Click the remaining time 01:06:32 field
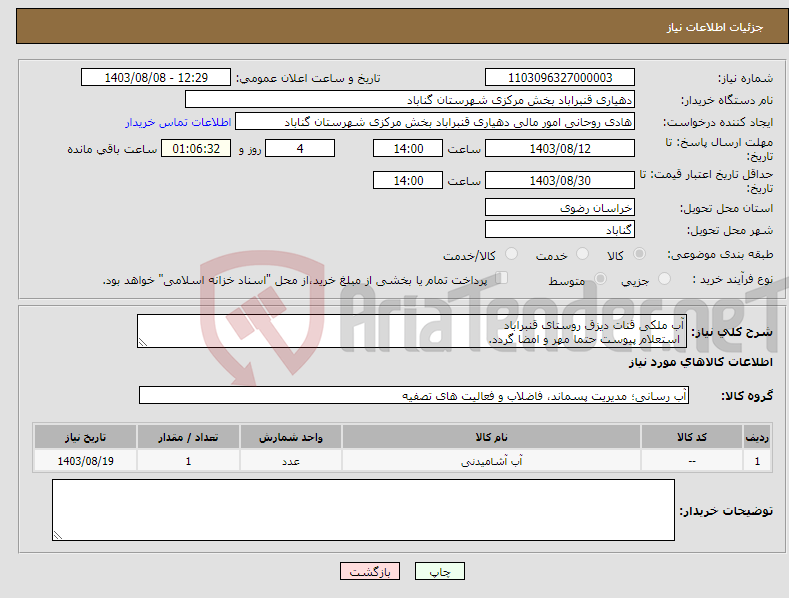Screen dimensions: 789x598 pyautogui.click(x=196, y=148)
